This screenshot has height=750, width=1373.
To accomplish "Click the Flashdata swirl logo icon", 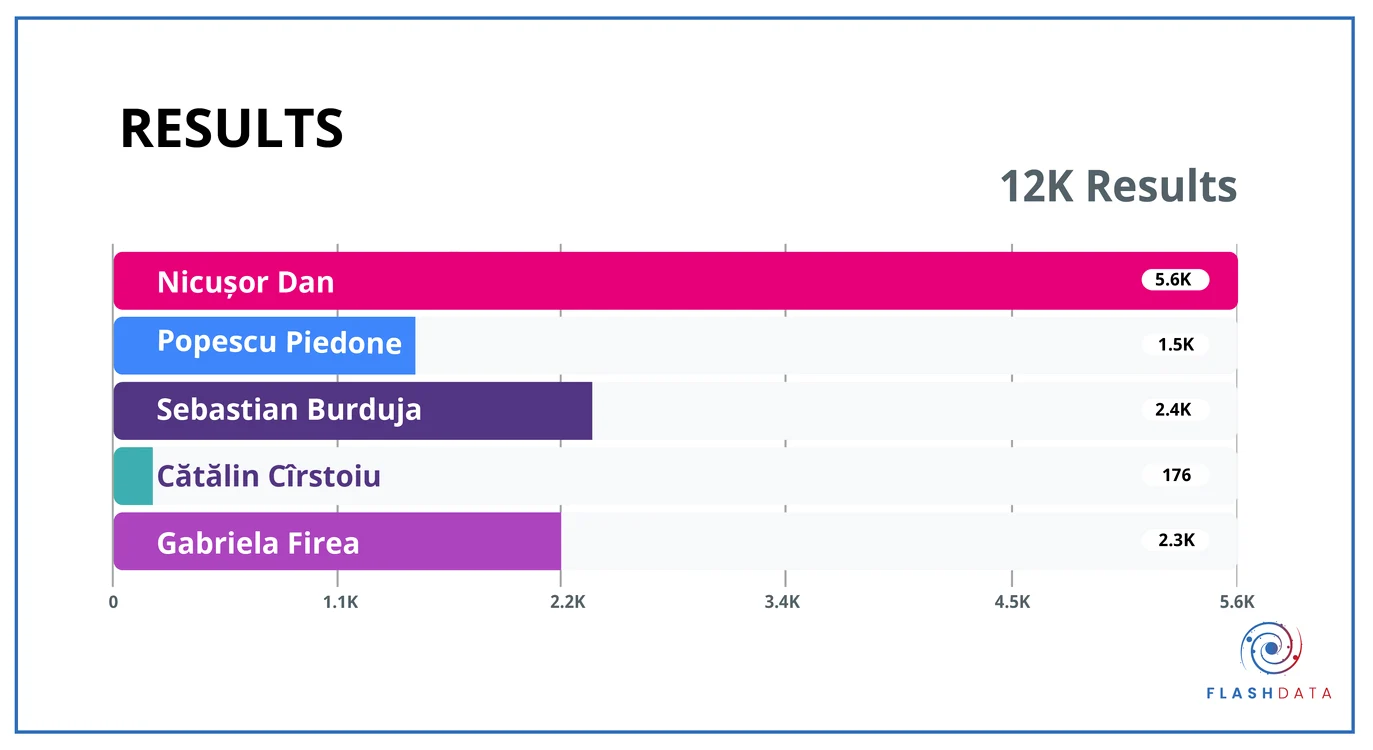I will pos(1271,649).
